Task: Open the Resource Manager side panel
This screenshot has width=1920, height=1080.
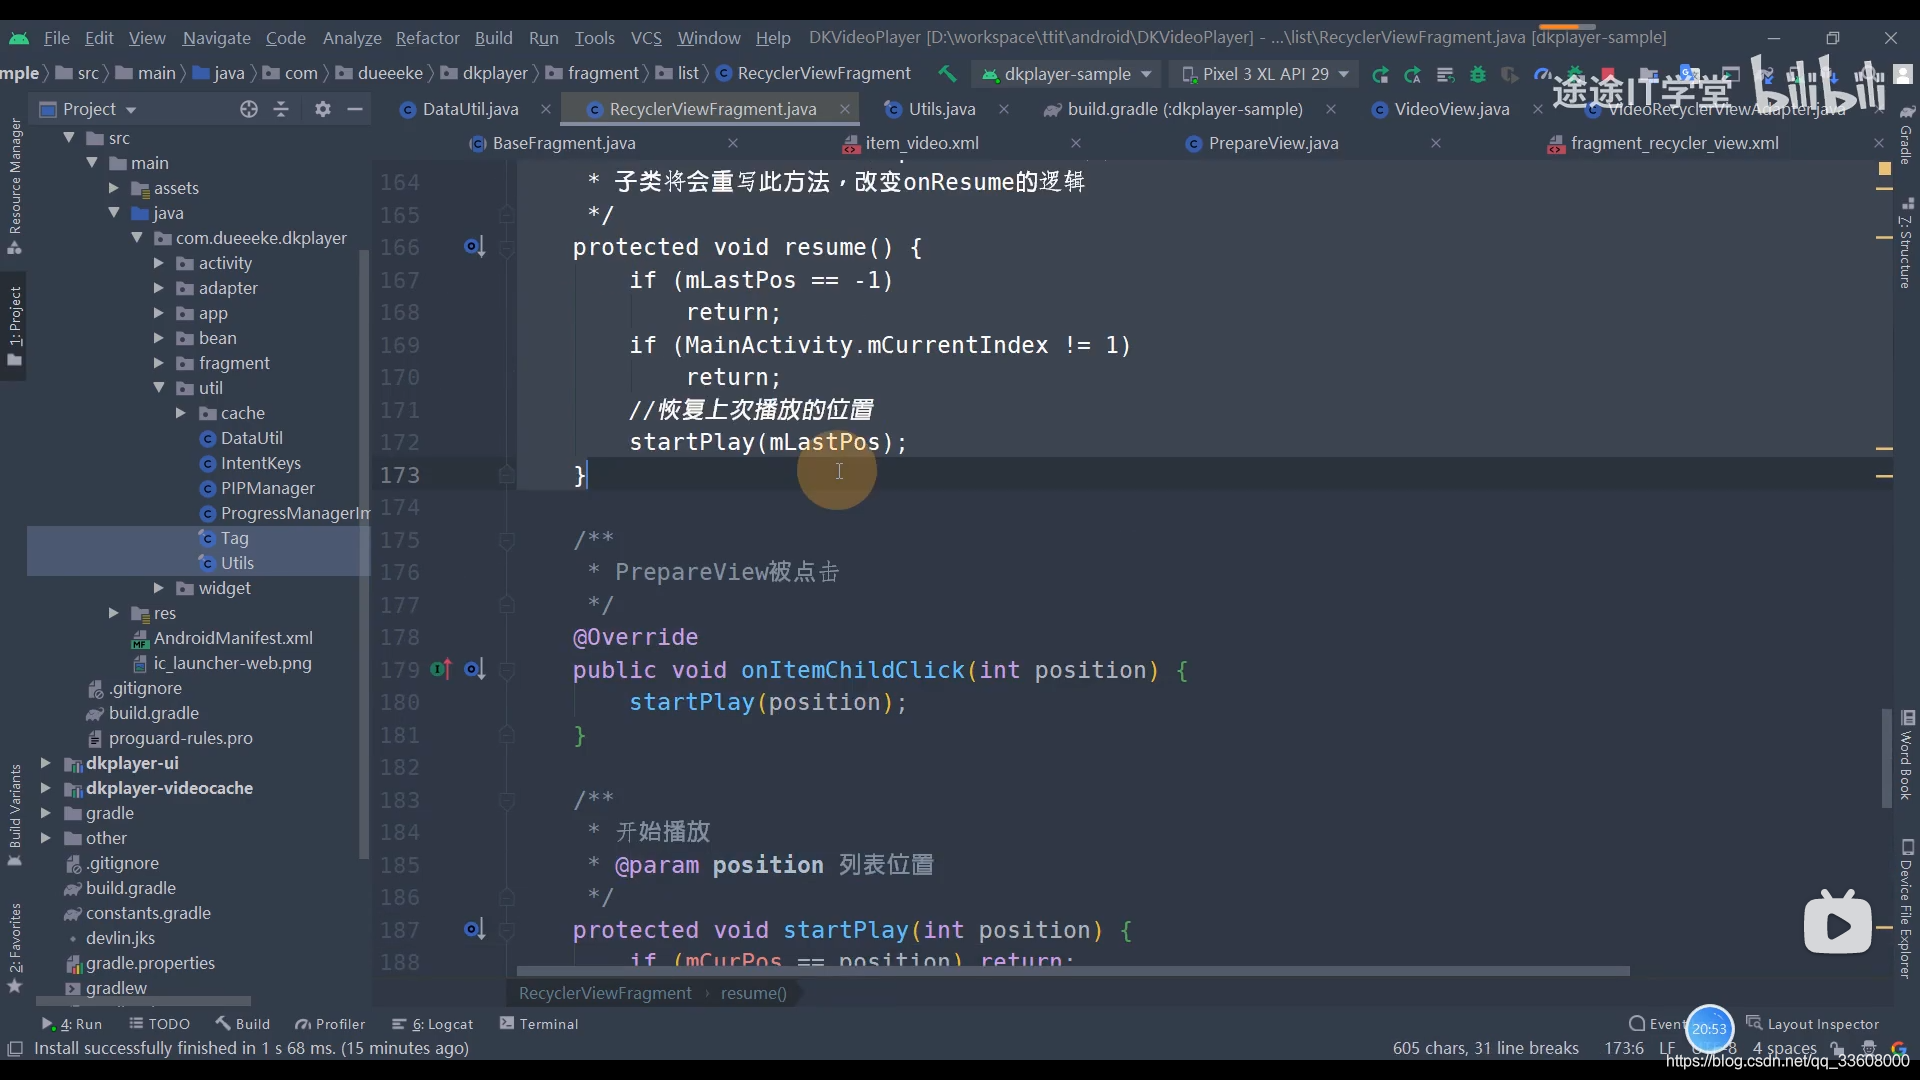Action: coord(14,186)
